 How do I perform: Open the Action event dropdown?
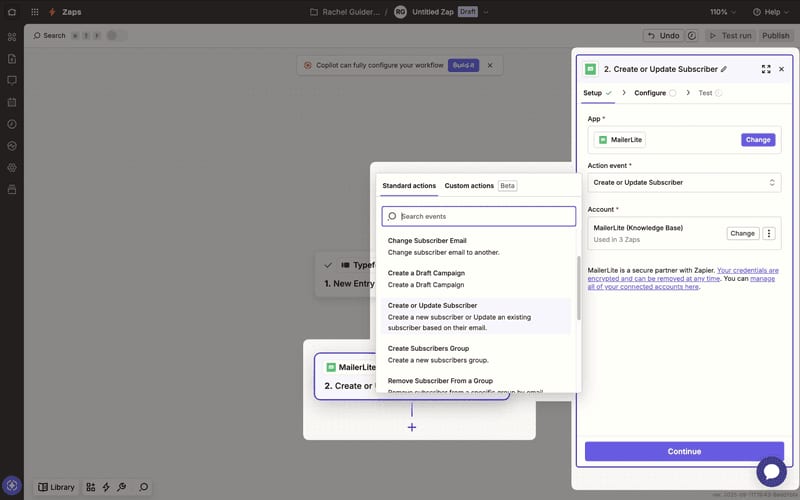point(684,183)
